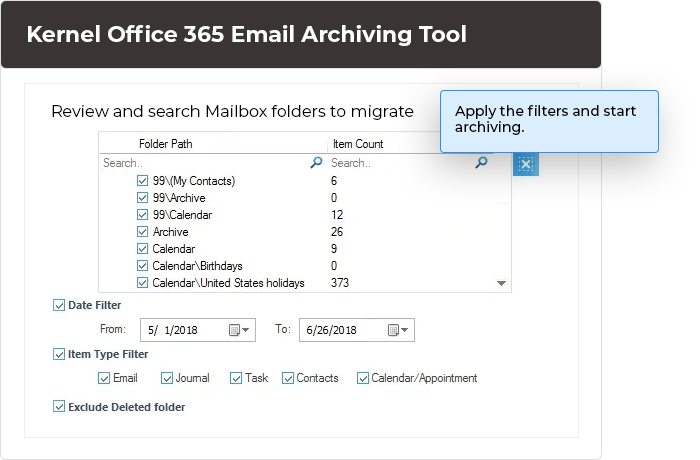Disable the Date Filter checkbox
The image size is (700, 460).
point(59,305)
